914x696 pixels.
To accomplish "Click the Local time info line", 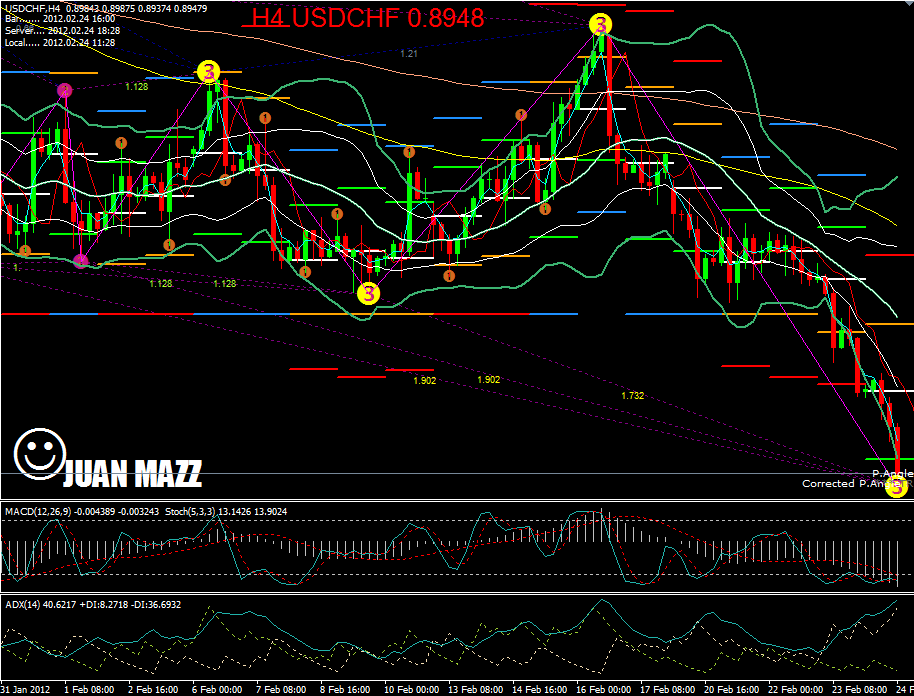I will click(60, 42).
